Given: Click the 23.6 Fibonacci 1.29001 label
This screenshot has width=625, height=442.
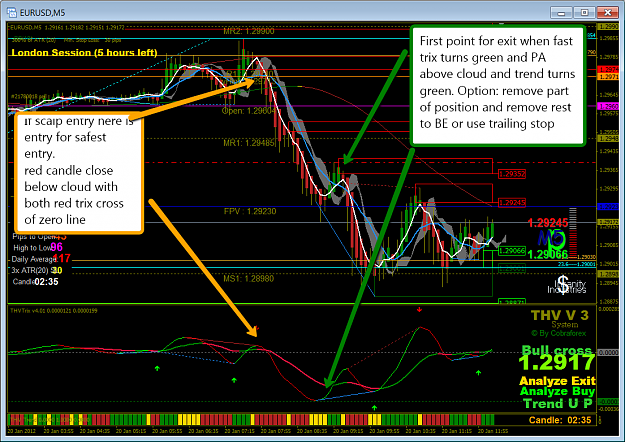Looking at the screenshot, I should [x=577, y=264].
